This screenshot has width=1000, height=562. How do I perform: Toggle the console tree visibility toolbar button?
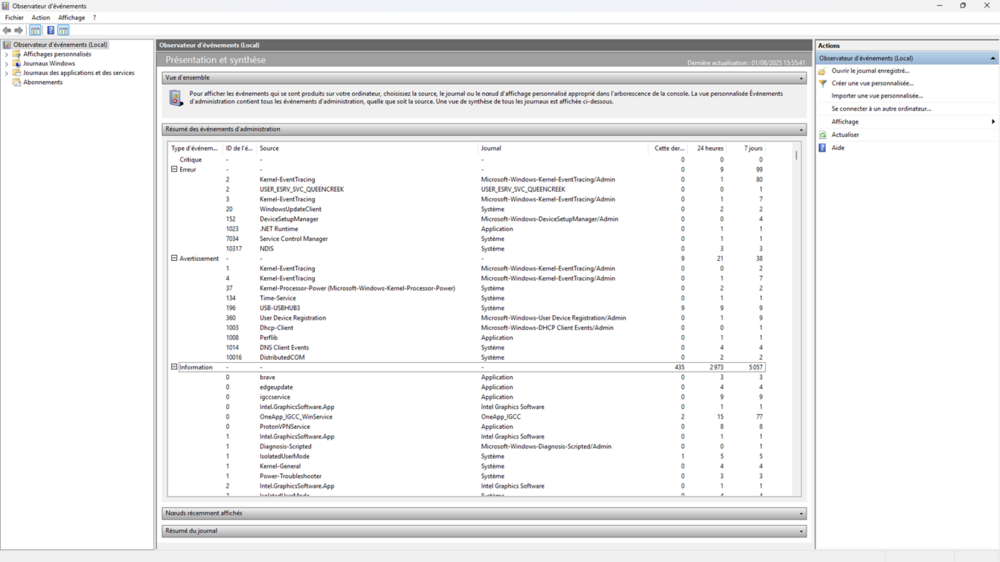tap(35, 31)
